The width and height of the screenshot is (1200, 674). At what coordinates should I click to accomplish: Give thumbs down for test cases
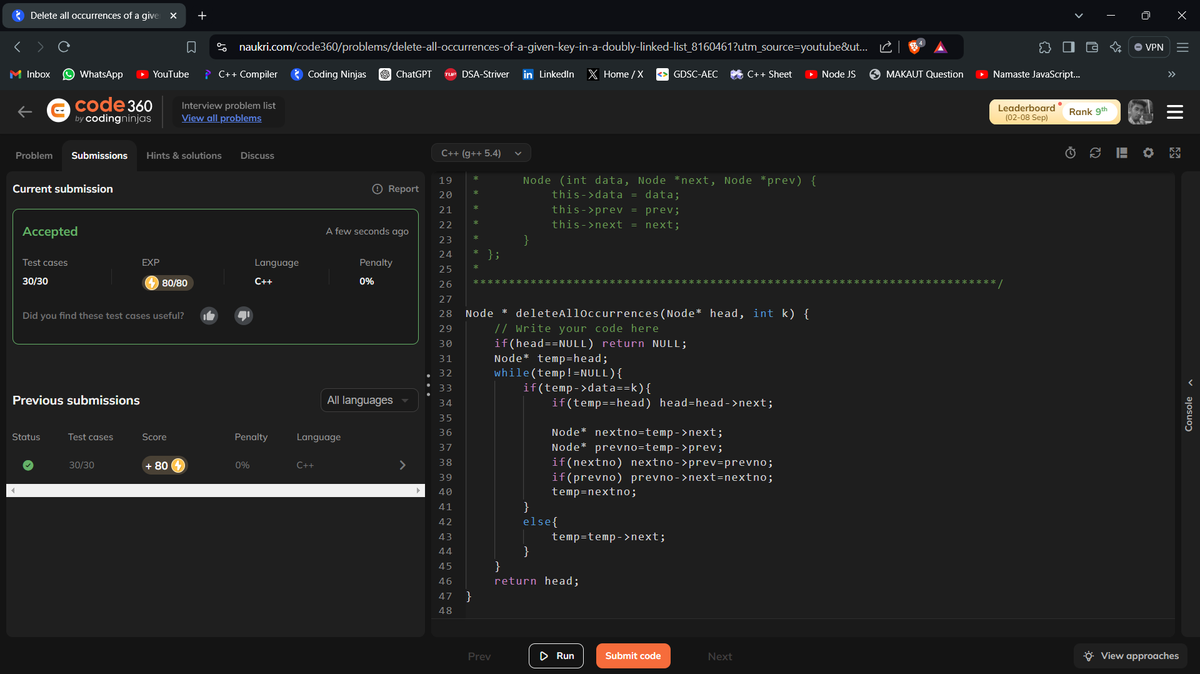242,316
